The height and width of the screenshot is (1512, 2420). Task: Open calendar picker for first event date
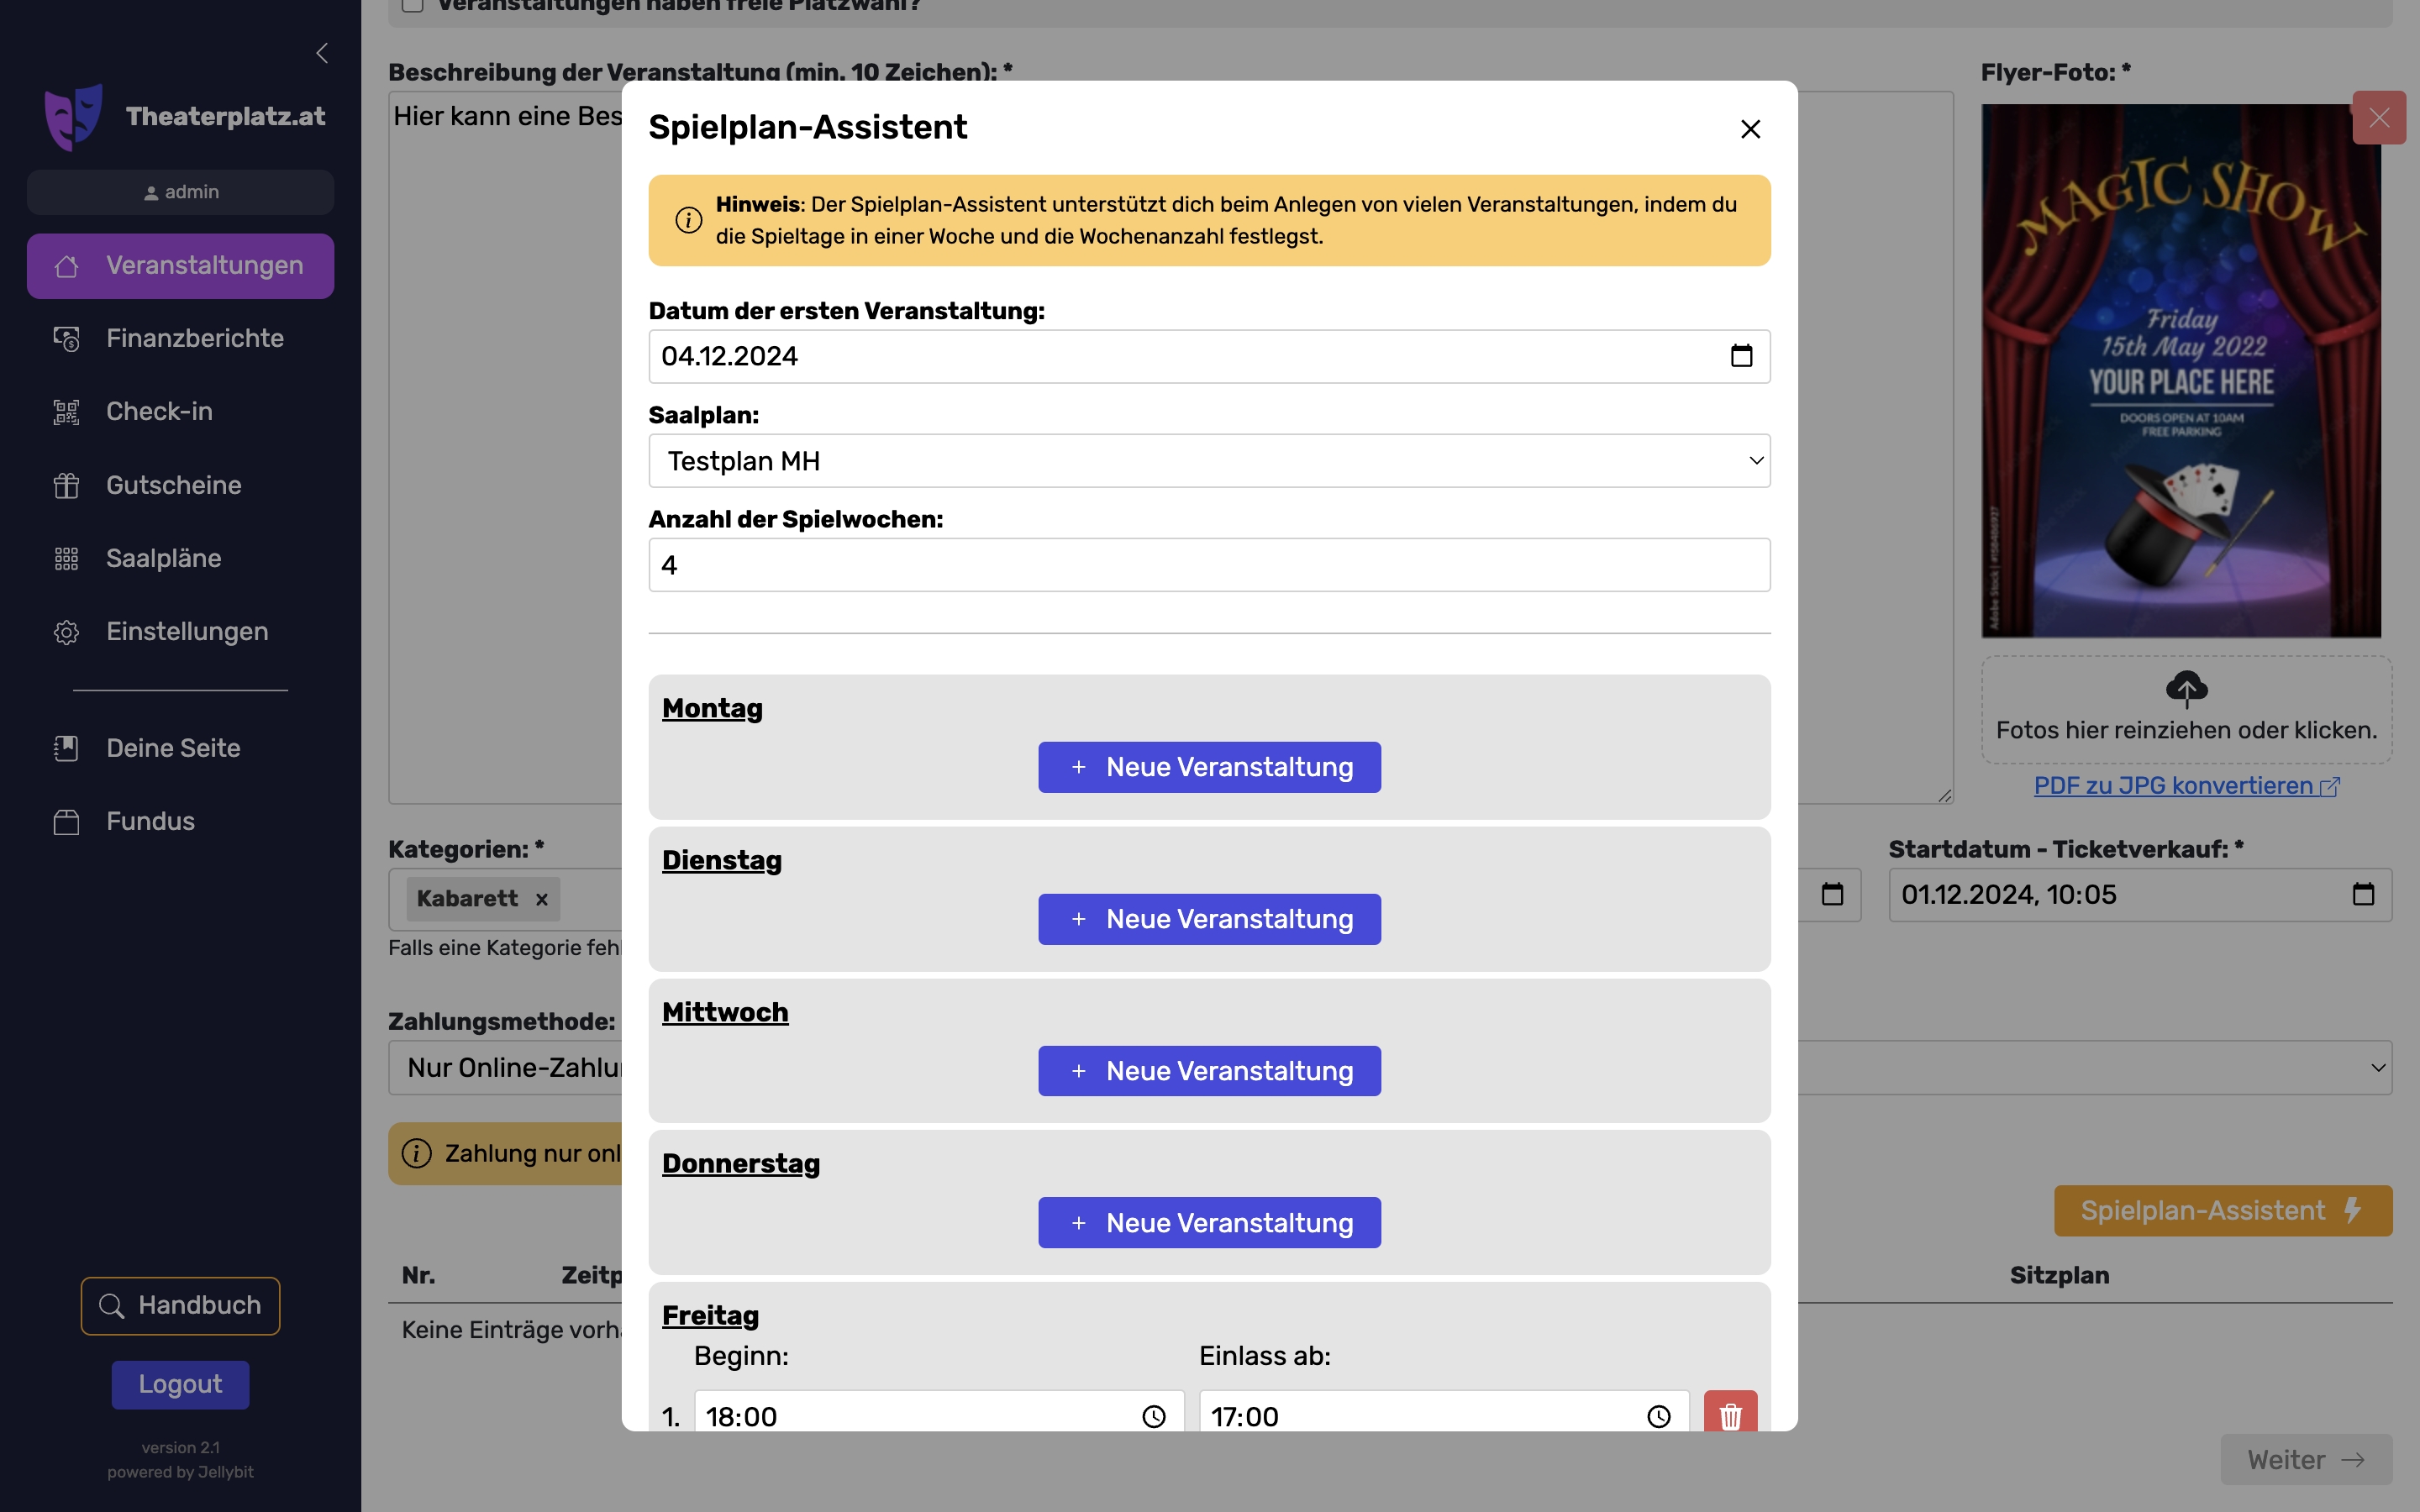tap(1741, 356)
